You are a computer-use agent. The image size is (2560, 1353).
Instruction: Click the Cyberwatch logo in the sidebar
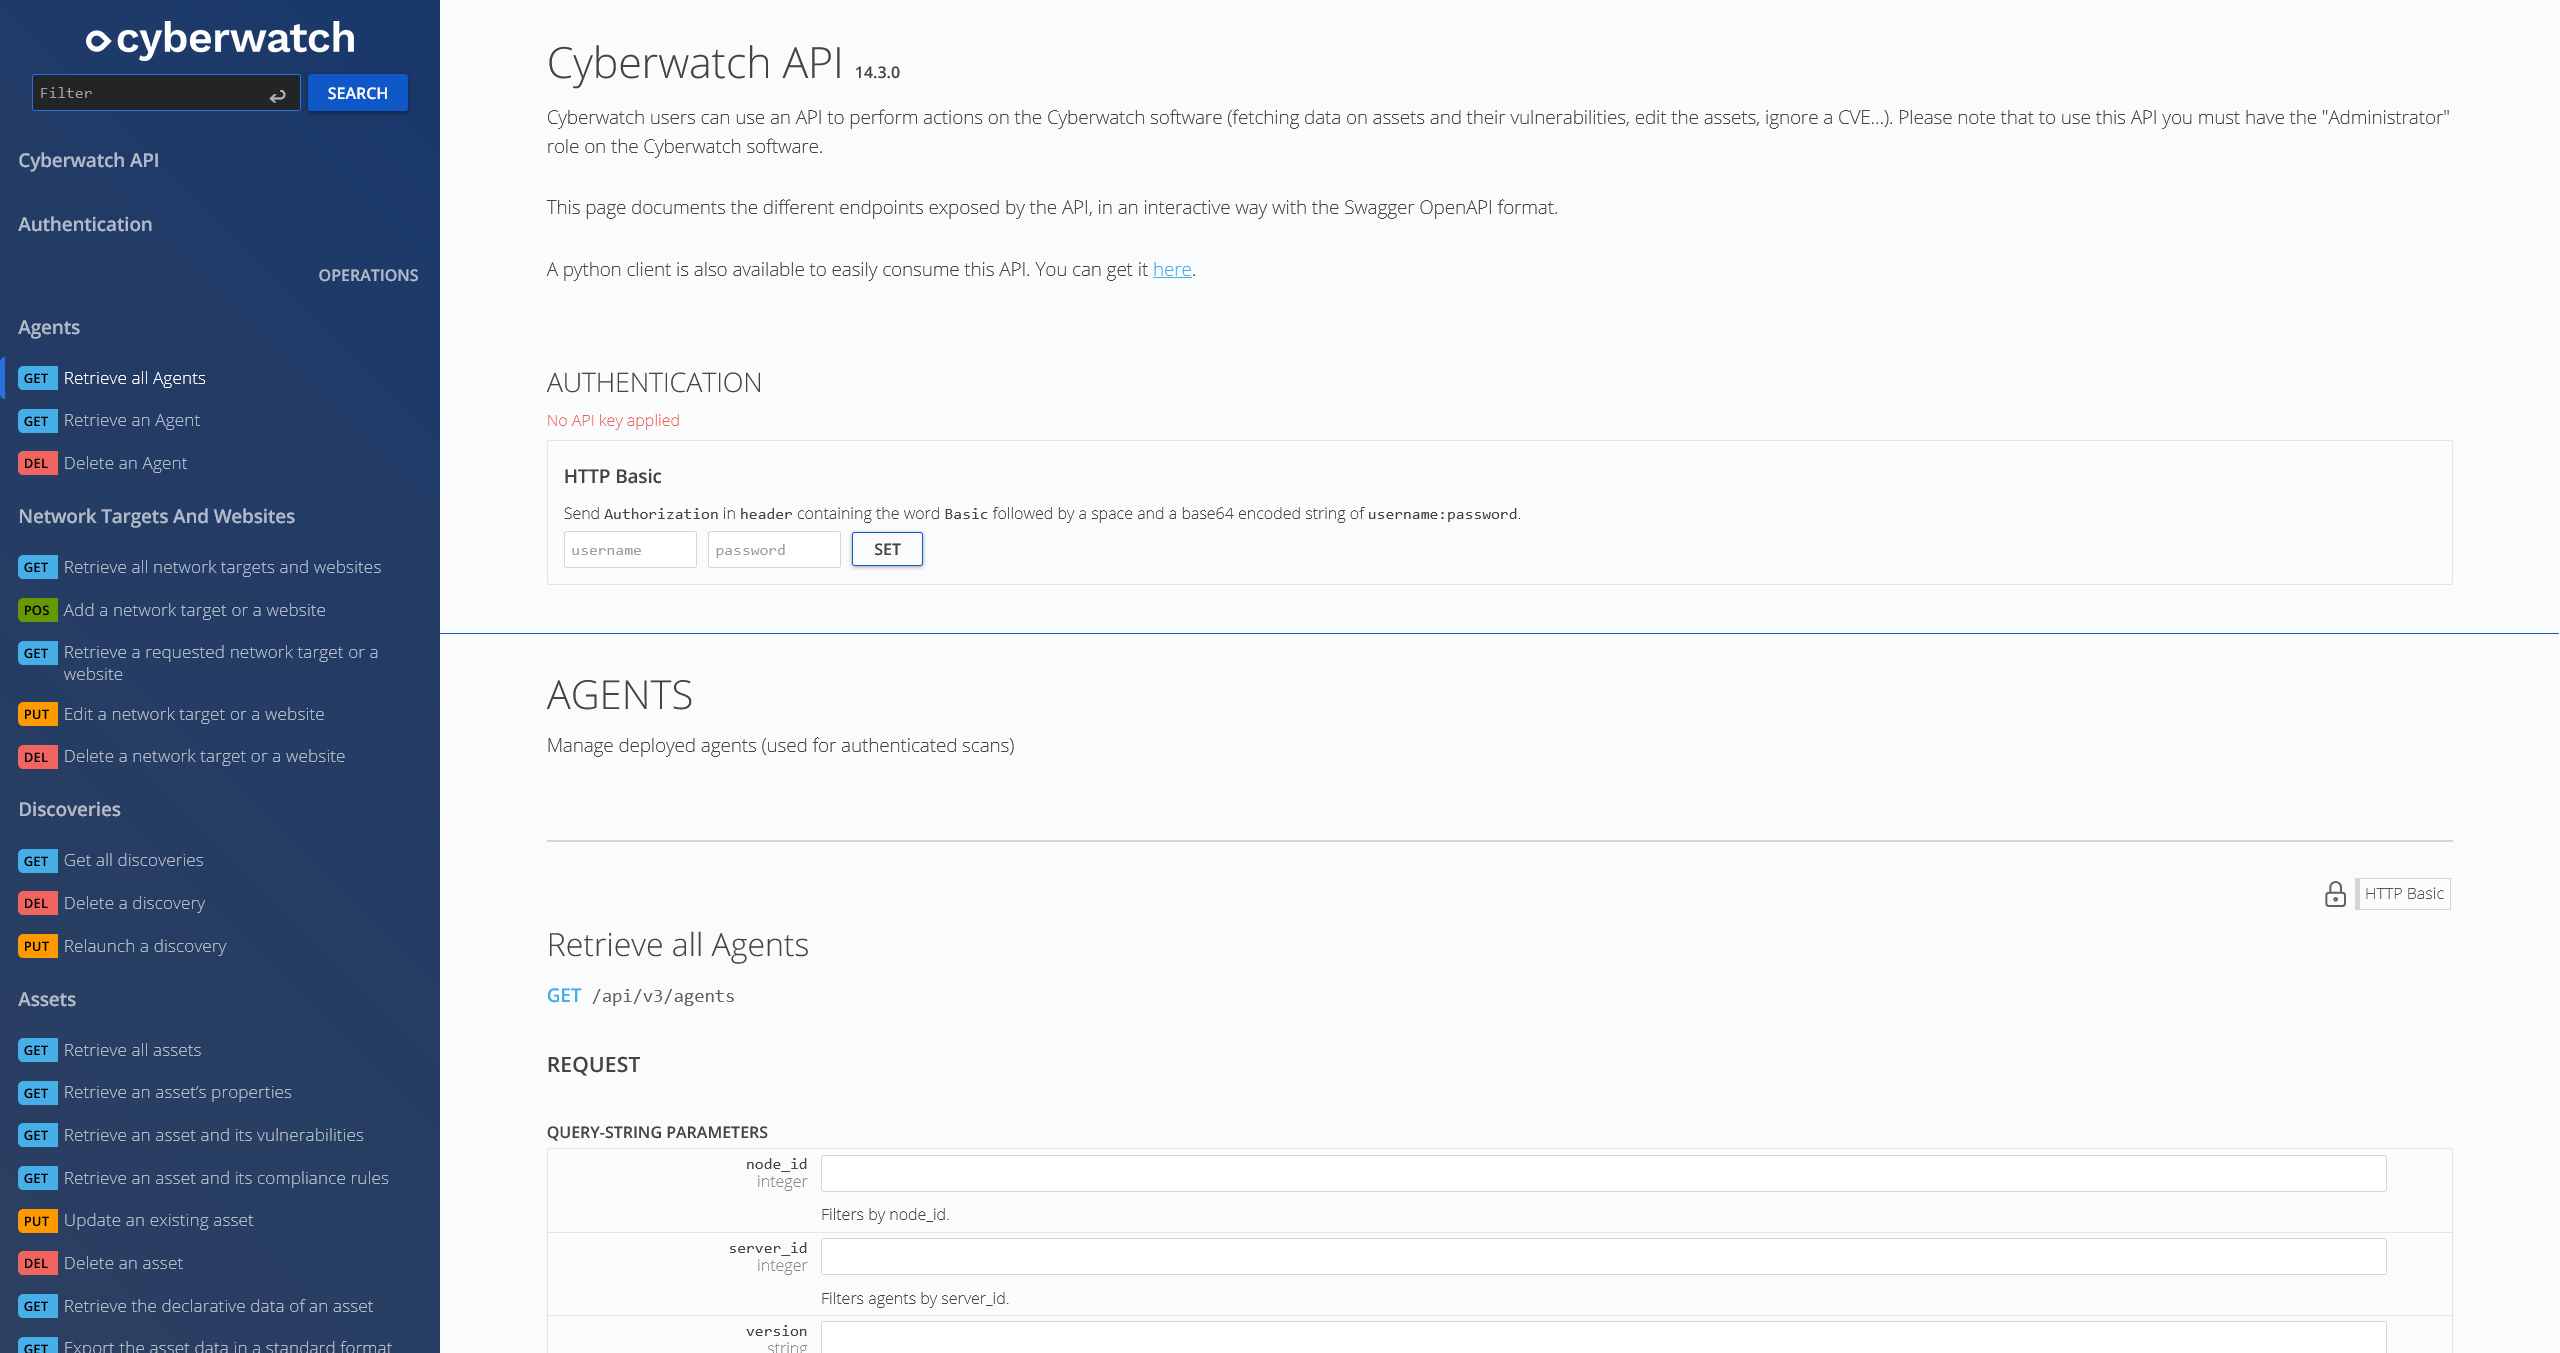[x=220, y=38]
